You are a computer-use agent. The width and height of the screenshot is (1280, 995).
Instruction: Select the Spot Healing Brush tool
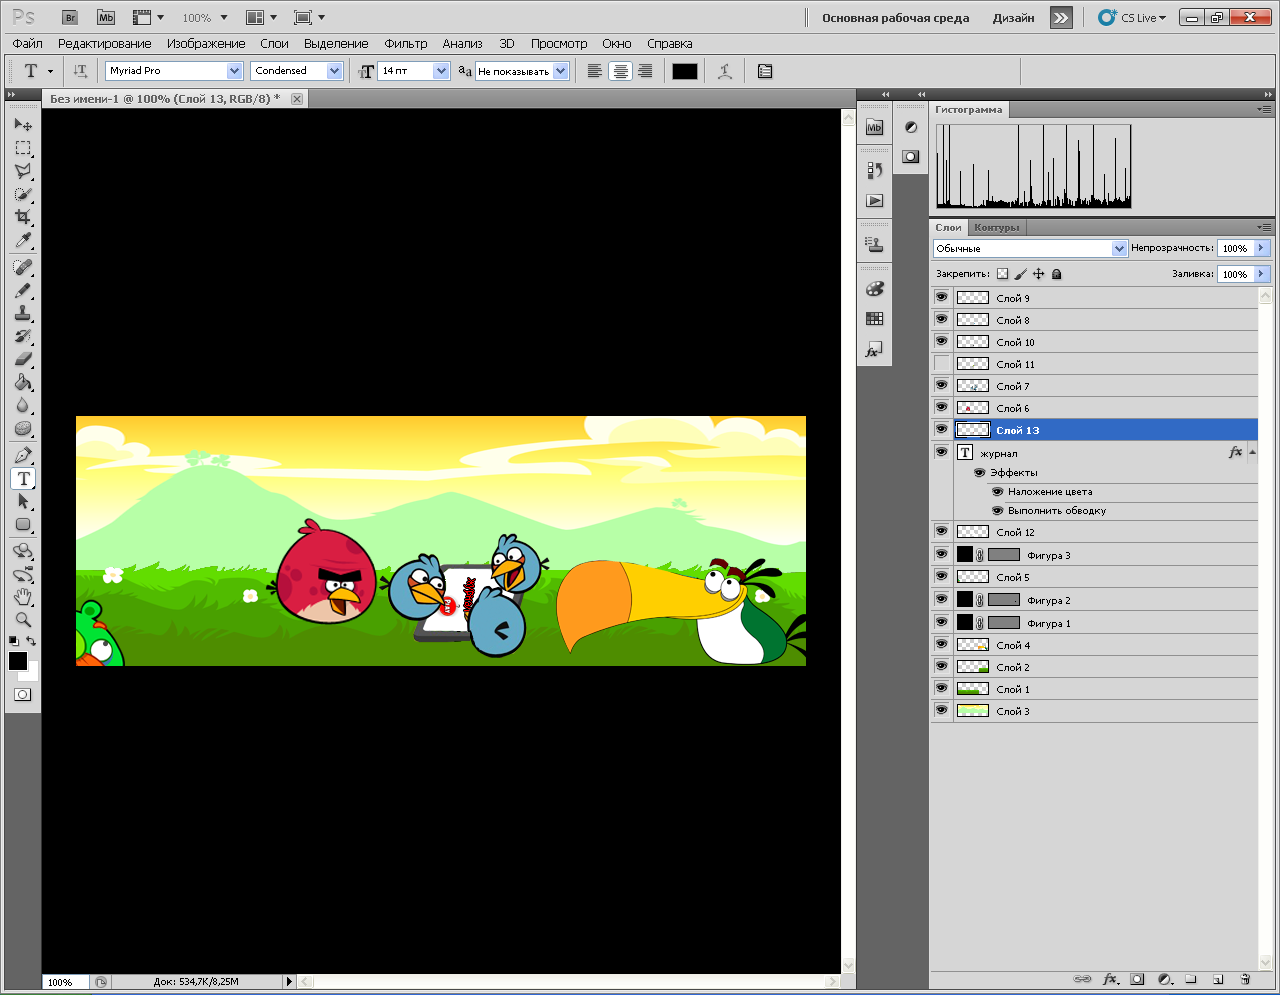pyautogui.click(x=23, y=267)
